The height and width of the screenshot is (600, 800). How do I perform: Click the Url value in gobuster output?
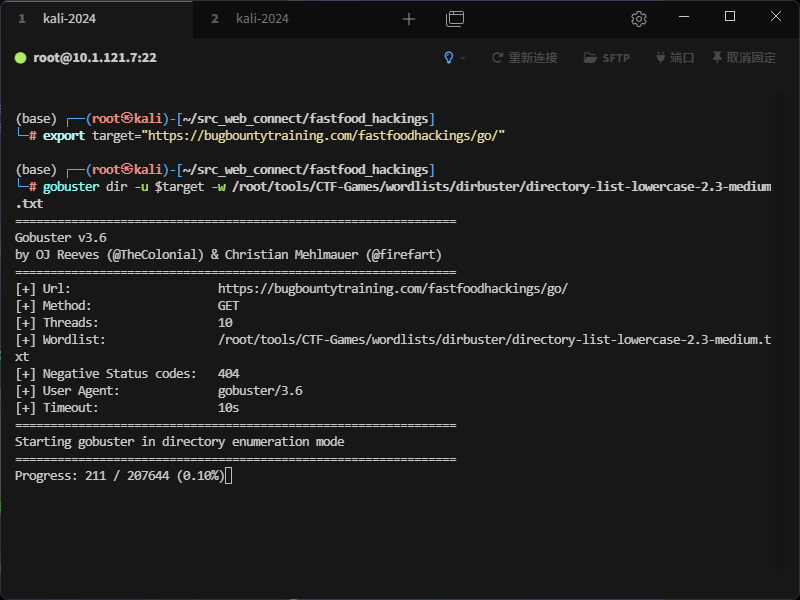click(x=392, y=288)
